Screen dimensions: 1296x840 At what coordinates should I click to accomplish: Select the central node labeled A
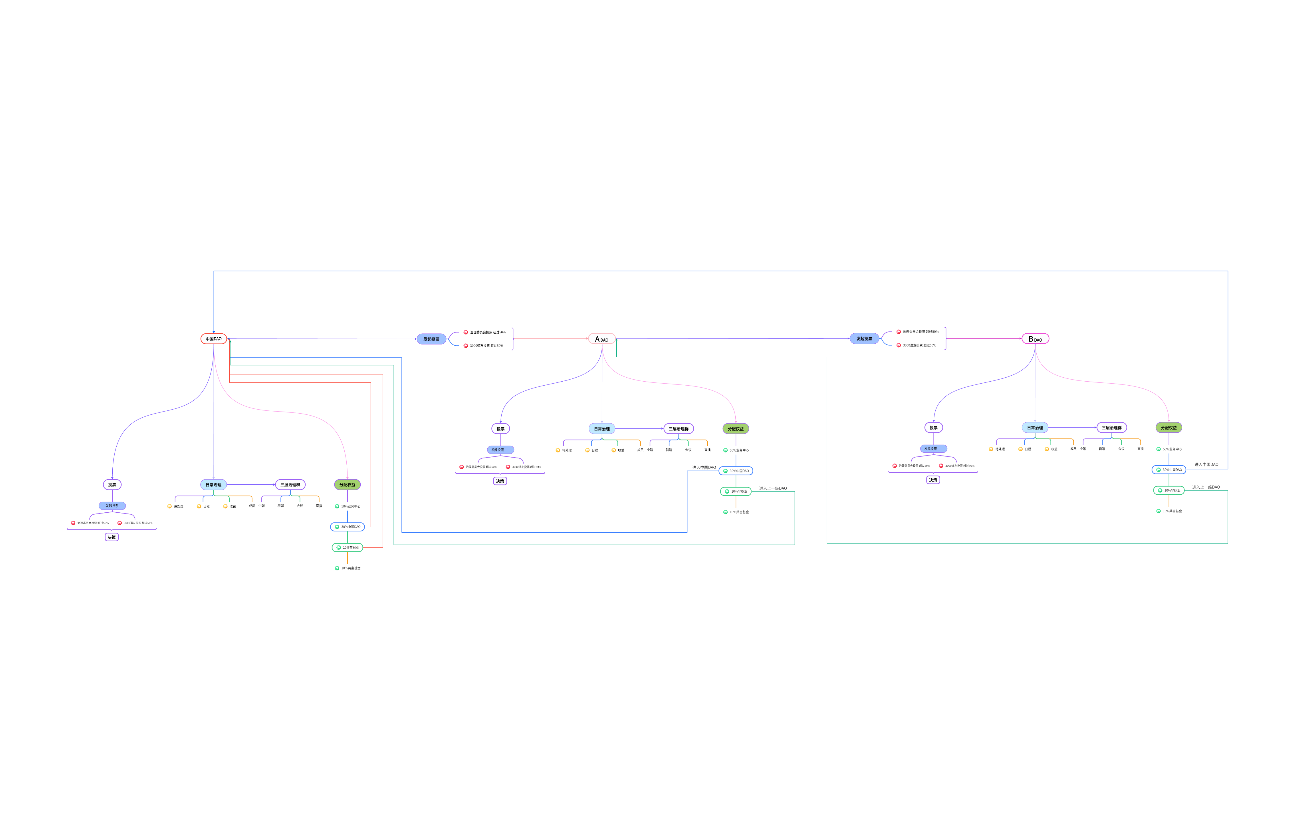point(601,339)
